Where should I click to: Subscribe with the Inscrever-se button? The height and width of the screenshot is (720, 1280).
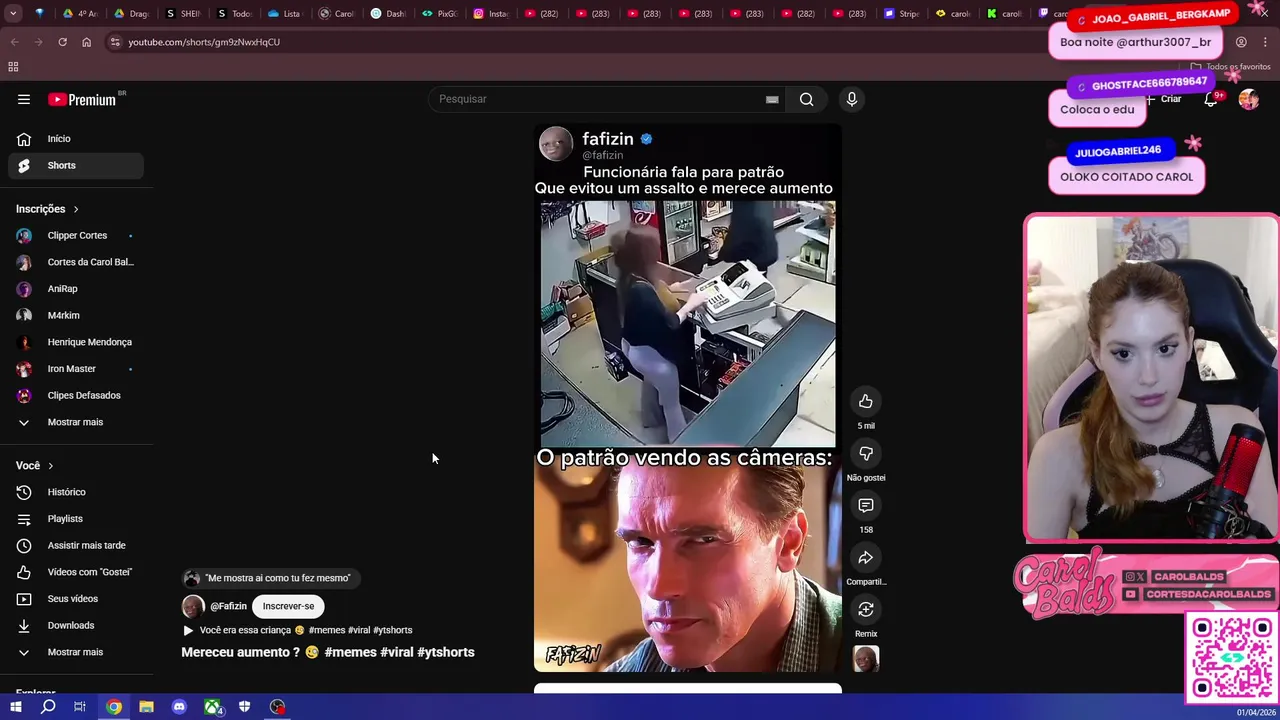(x=288, y=606)
